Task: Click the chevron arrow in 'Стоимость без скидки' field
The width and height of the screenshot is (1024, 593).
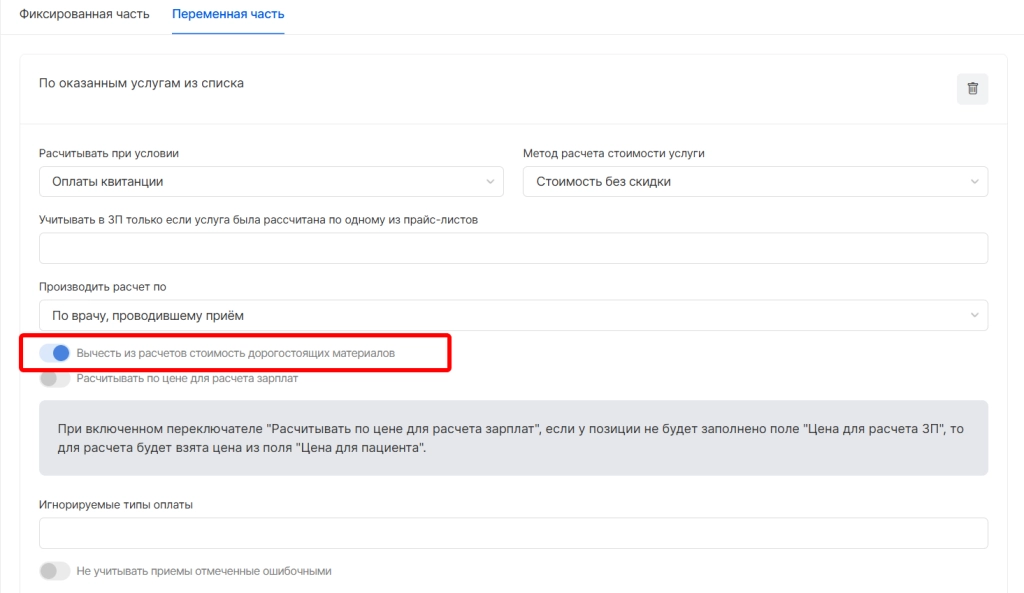Action: click(974, 182)
